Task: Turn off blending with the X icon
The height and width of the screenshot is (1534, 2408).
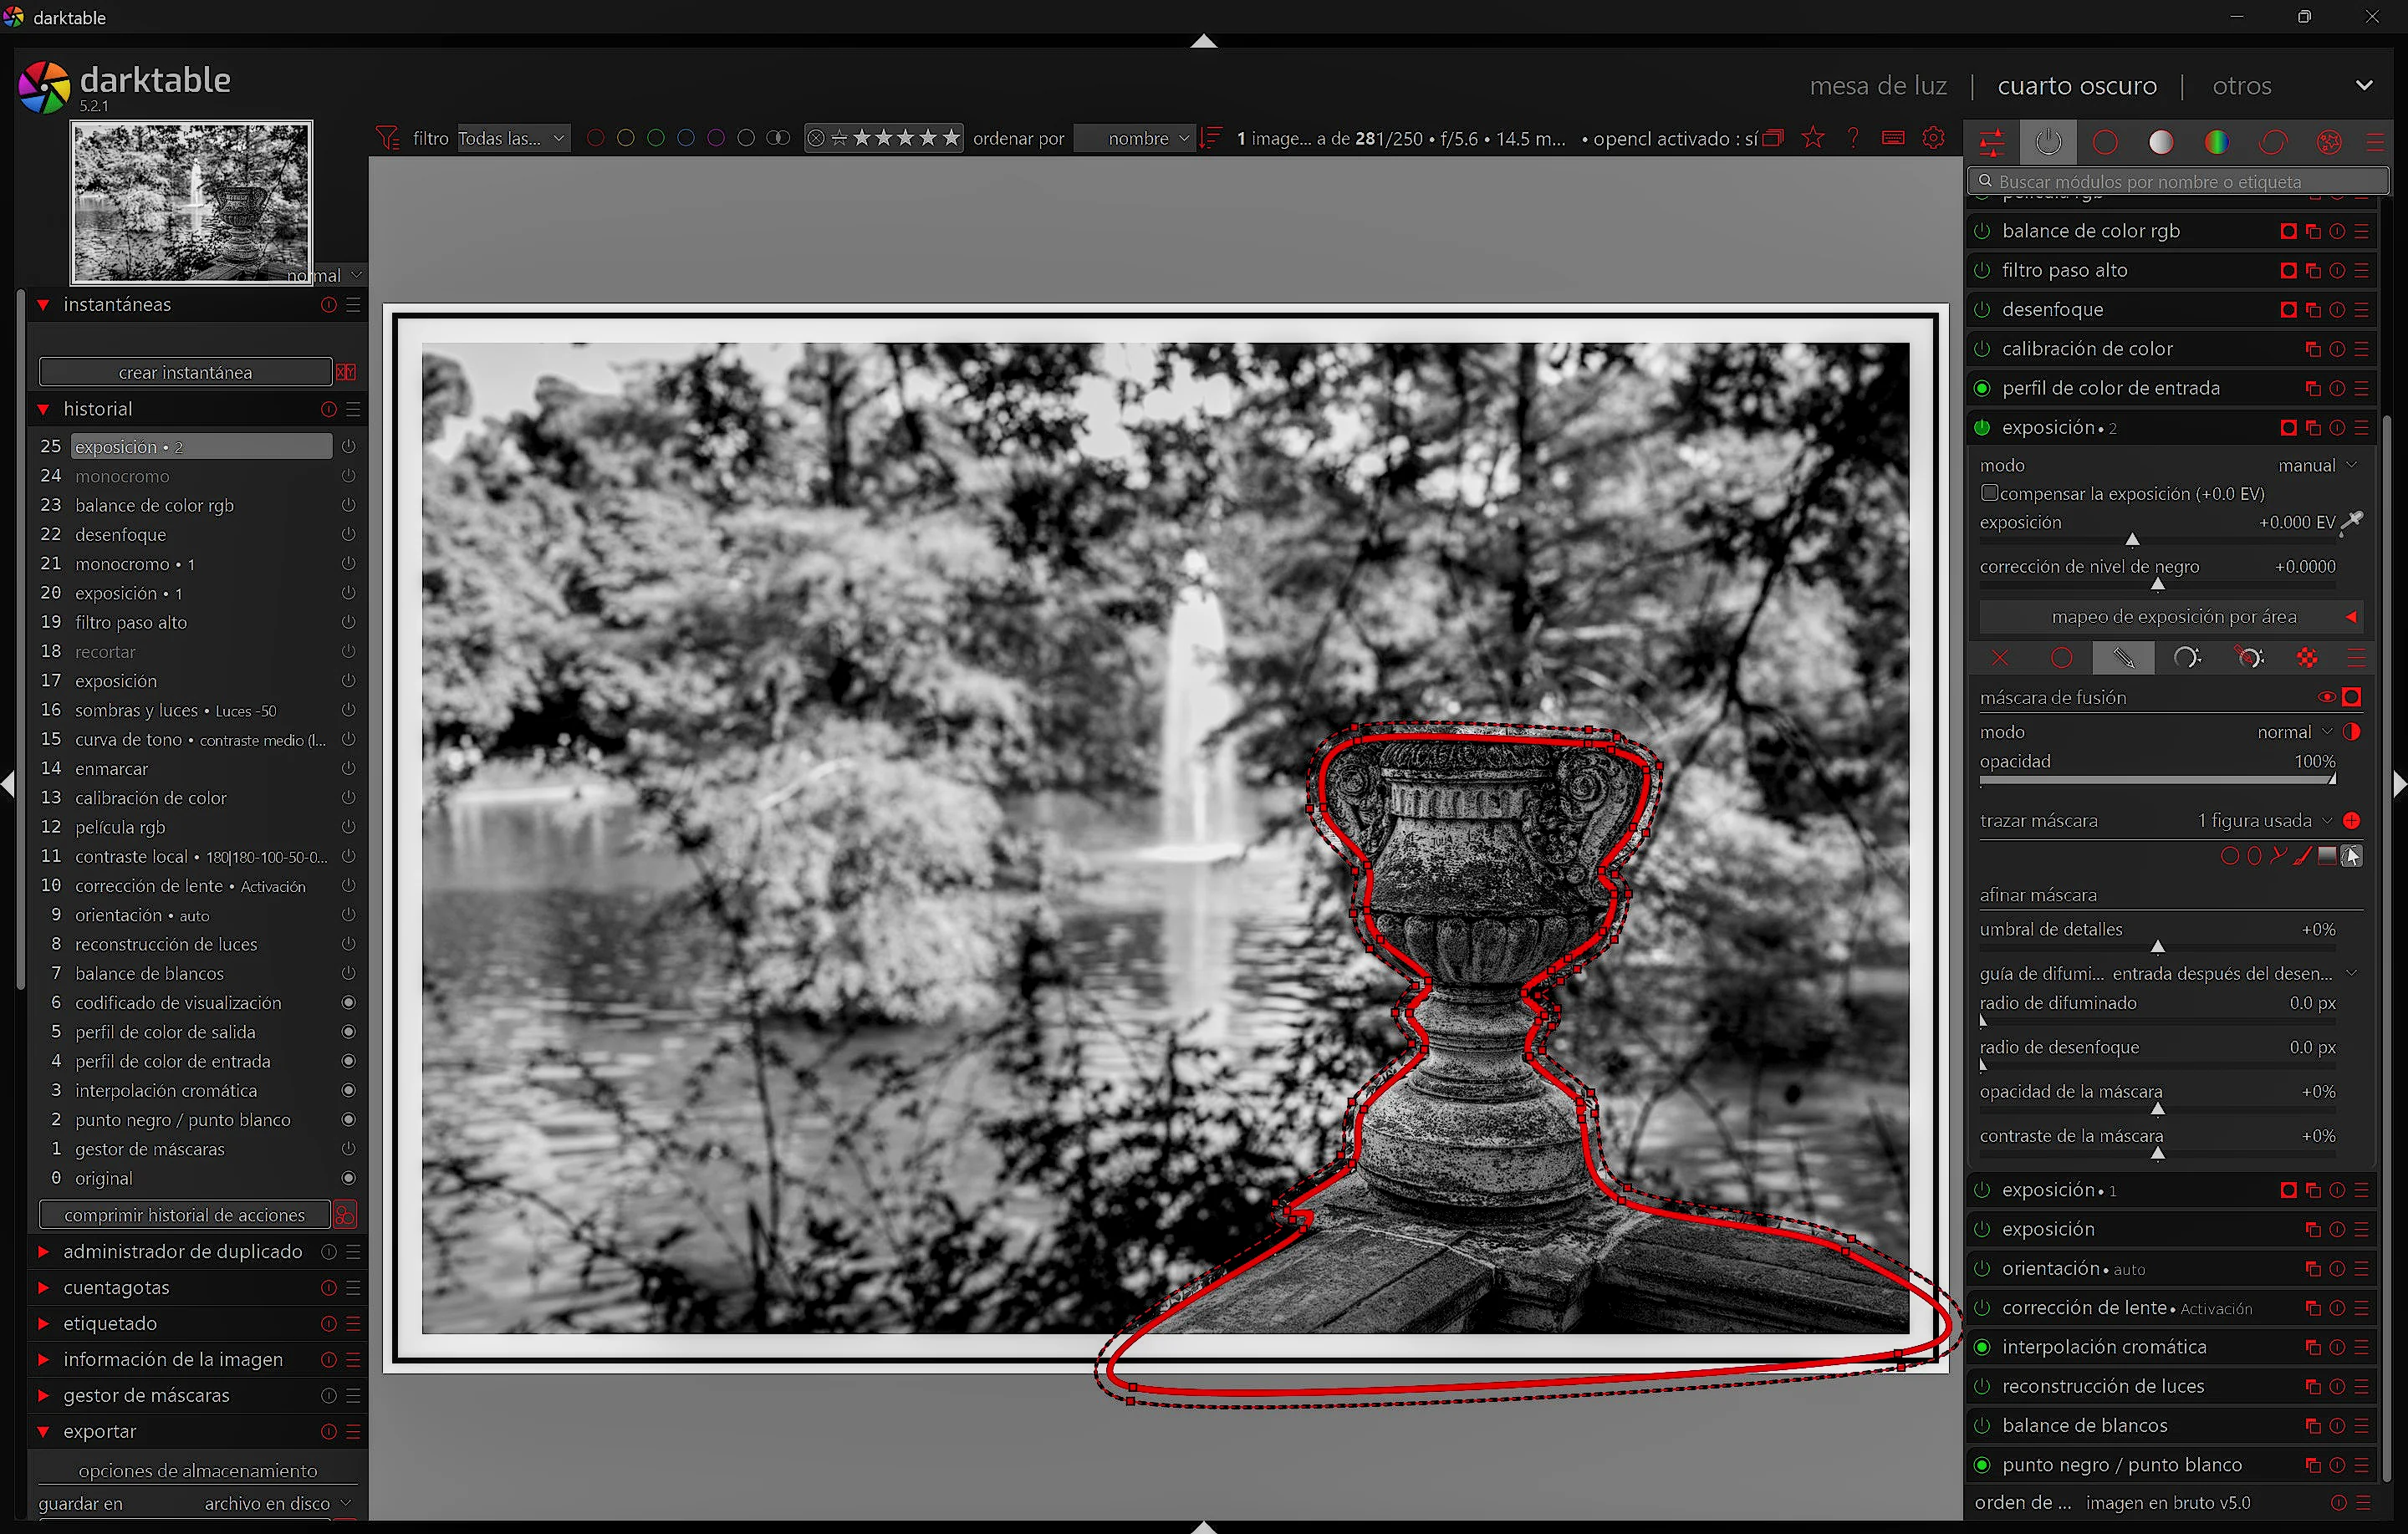Action: click(x=1999, y=657)
